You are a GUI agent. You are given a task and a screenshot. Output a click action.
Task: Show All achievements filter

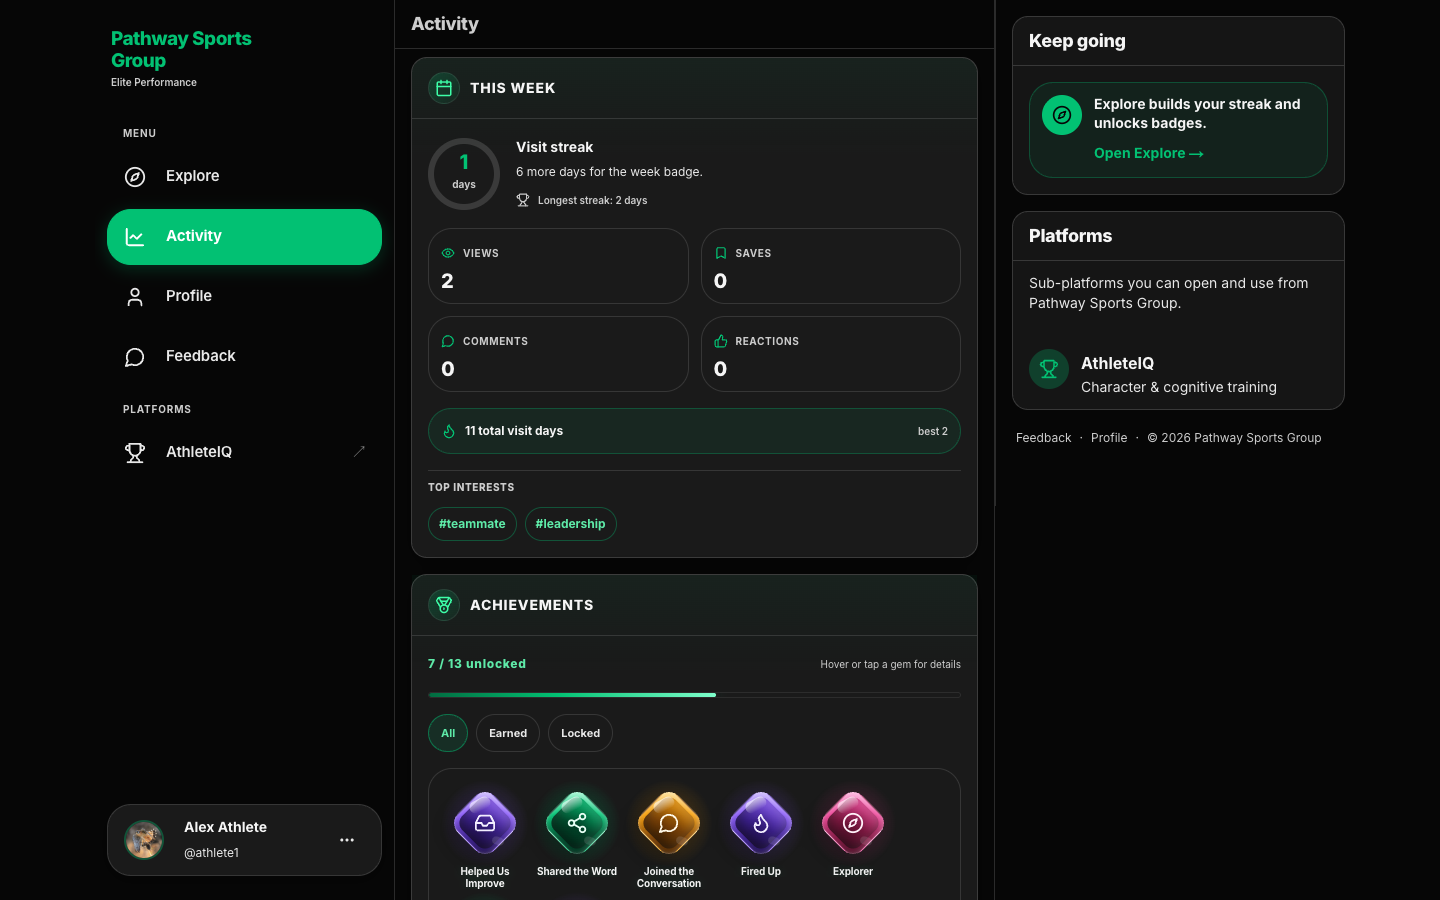448,733
